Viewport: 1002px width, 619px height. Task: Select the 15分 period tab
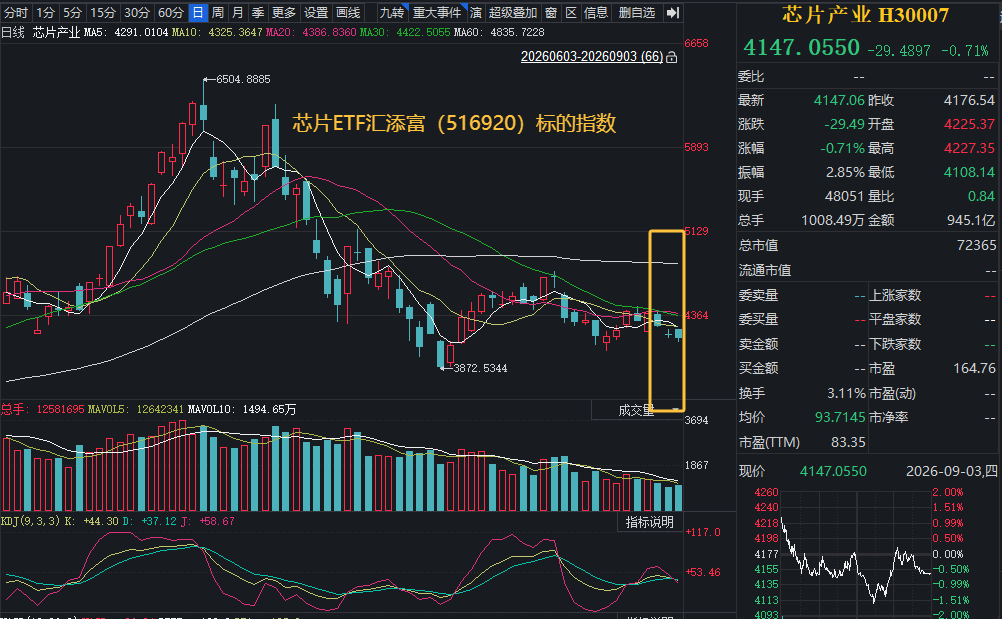coord(102,12)
